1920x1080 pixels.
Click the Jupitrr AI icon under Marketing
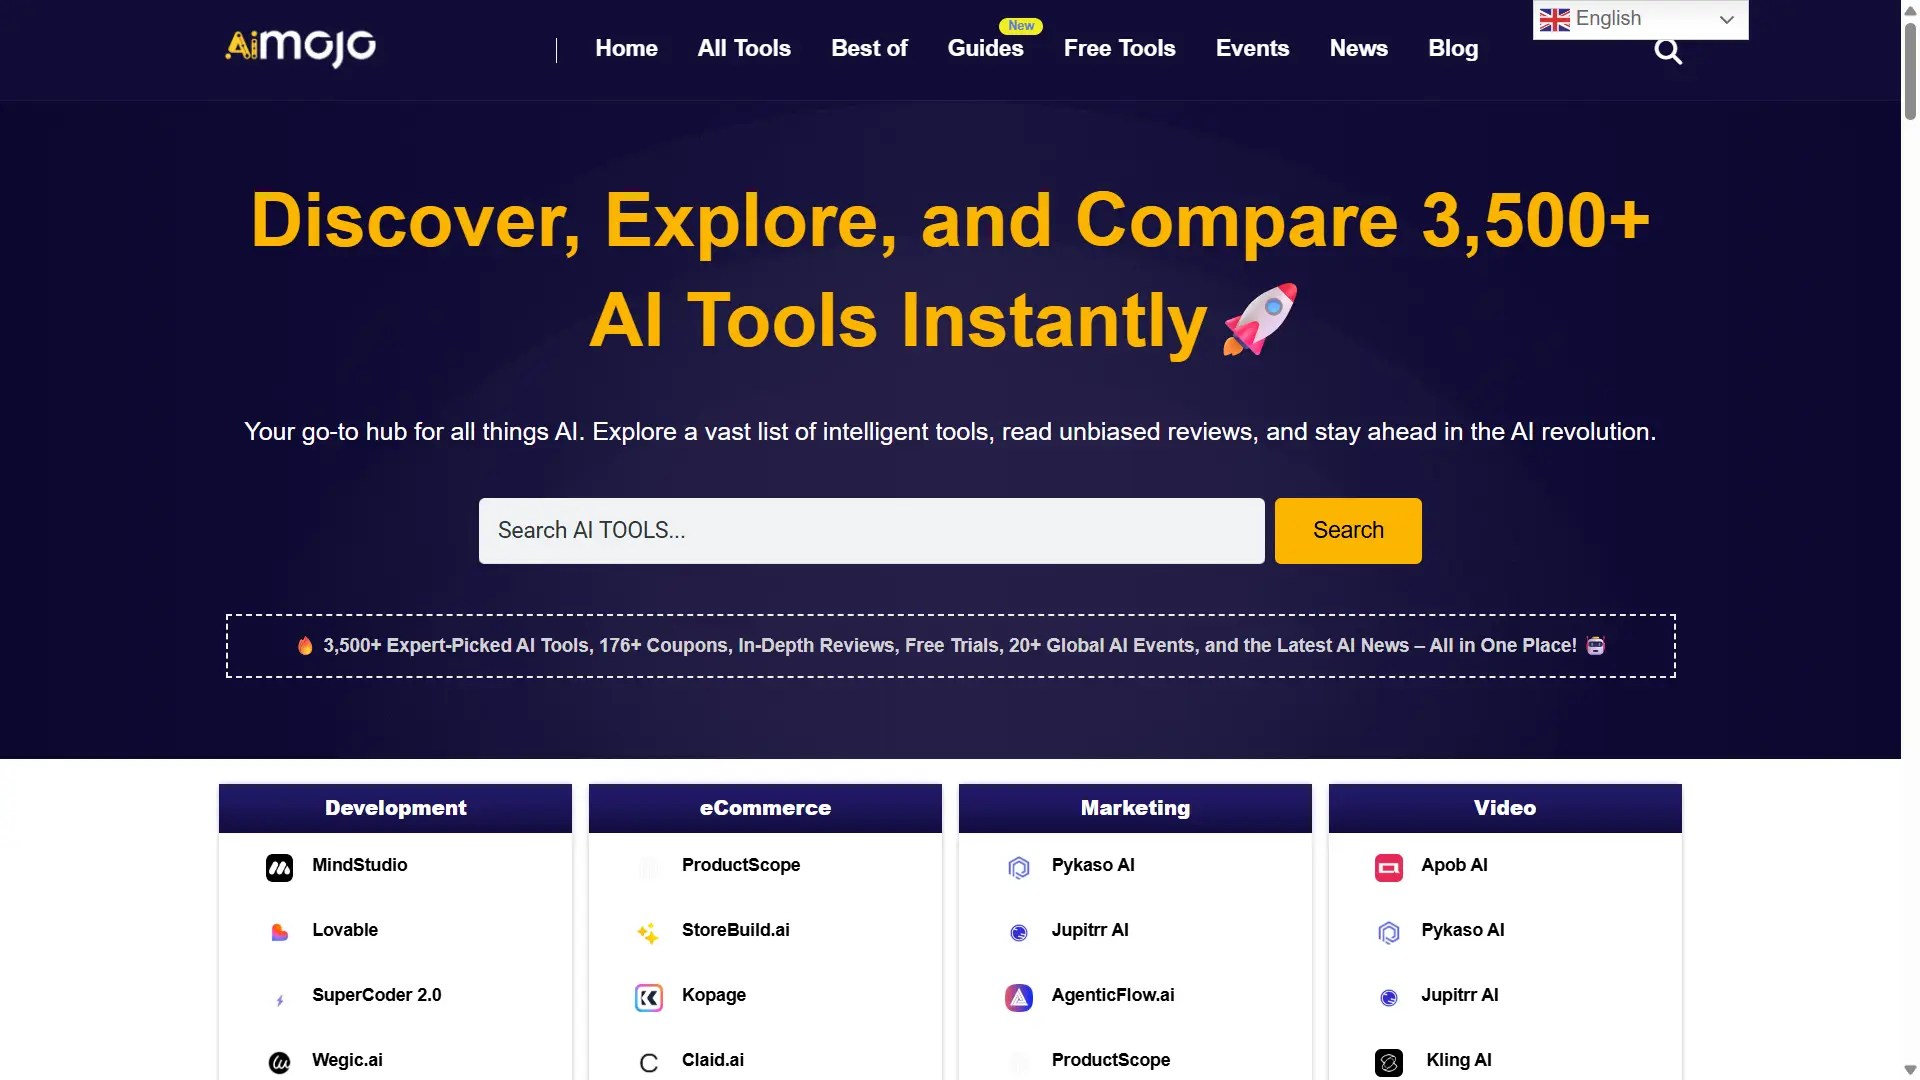tap(1018, 933)
